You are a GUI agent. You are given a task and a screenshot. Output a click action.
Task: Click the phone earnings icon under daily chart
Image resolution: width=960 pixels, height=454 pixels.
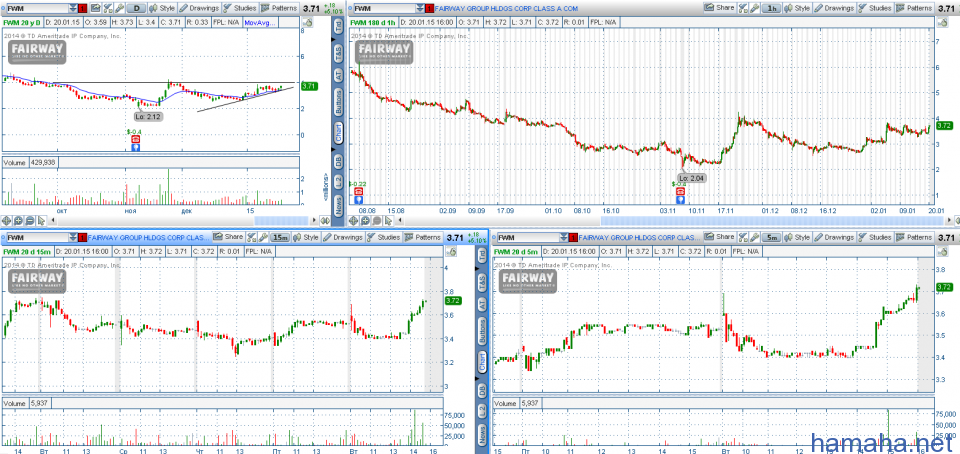click(x=135, y=139)
